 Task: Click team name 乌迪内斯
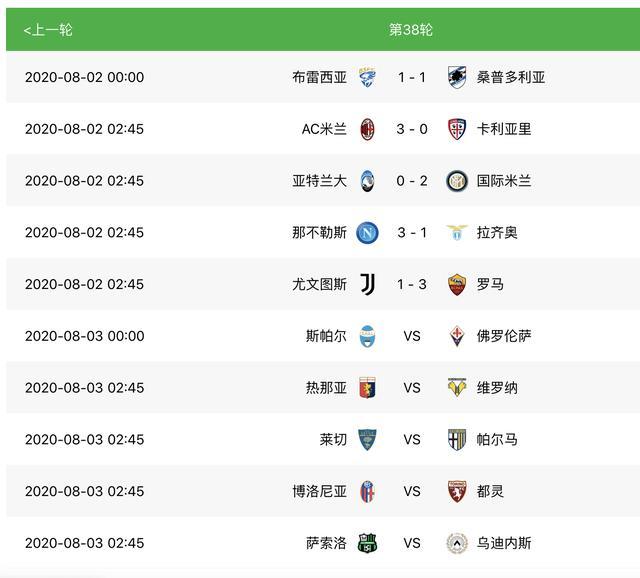(x=504, y=544)
